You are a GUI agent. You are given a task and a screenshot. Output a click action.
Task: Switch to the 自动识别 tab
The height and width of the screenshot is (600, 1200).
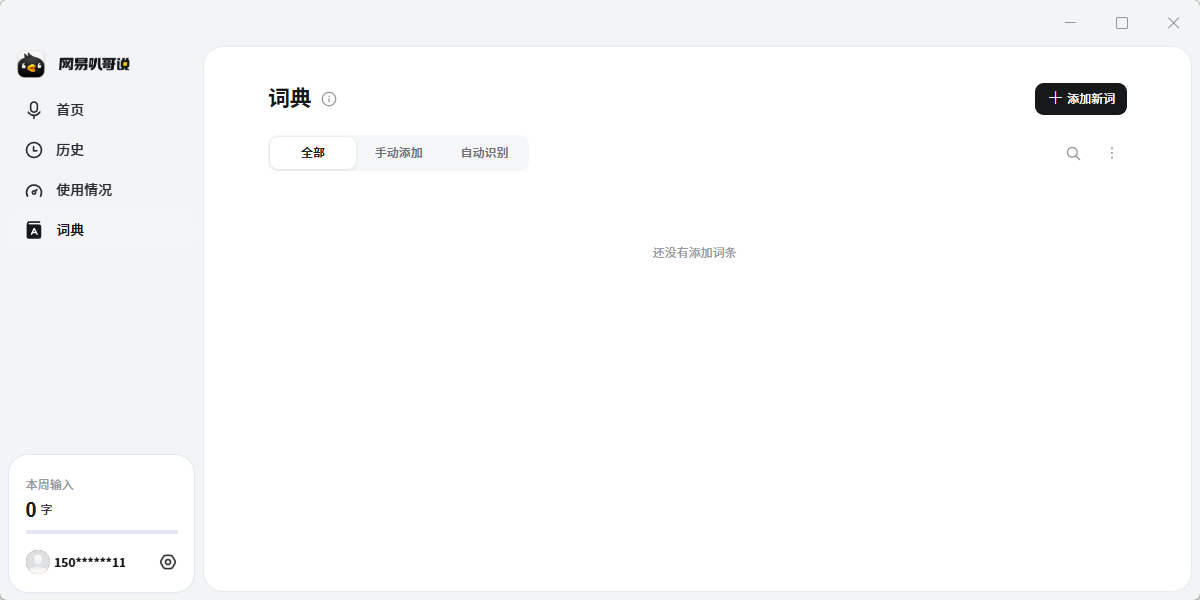click(484, 153)
